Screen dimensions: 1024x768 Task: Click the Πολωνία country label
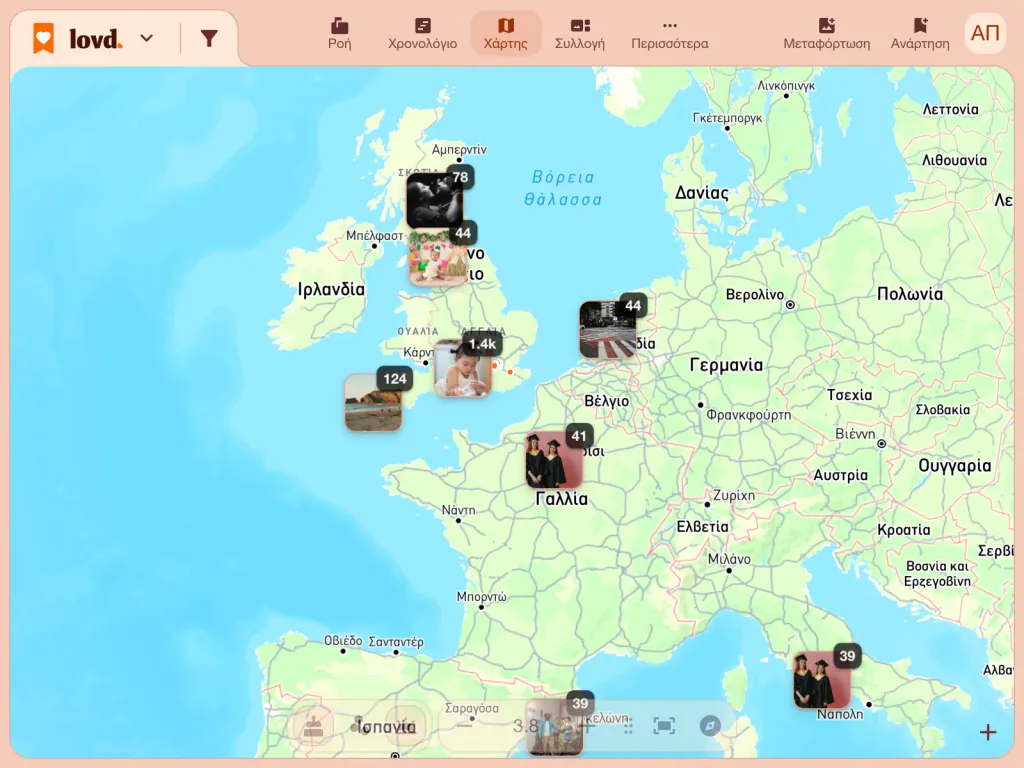pyautogui.click(x=910, y=294)
